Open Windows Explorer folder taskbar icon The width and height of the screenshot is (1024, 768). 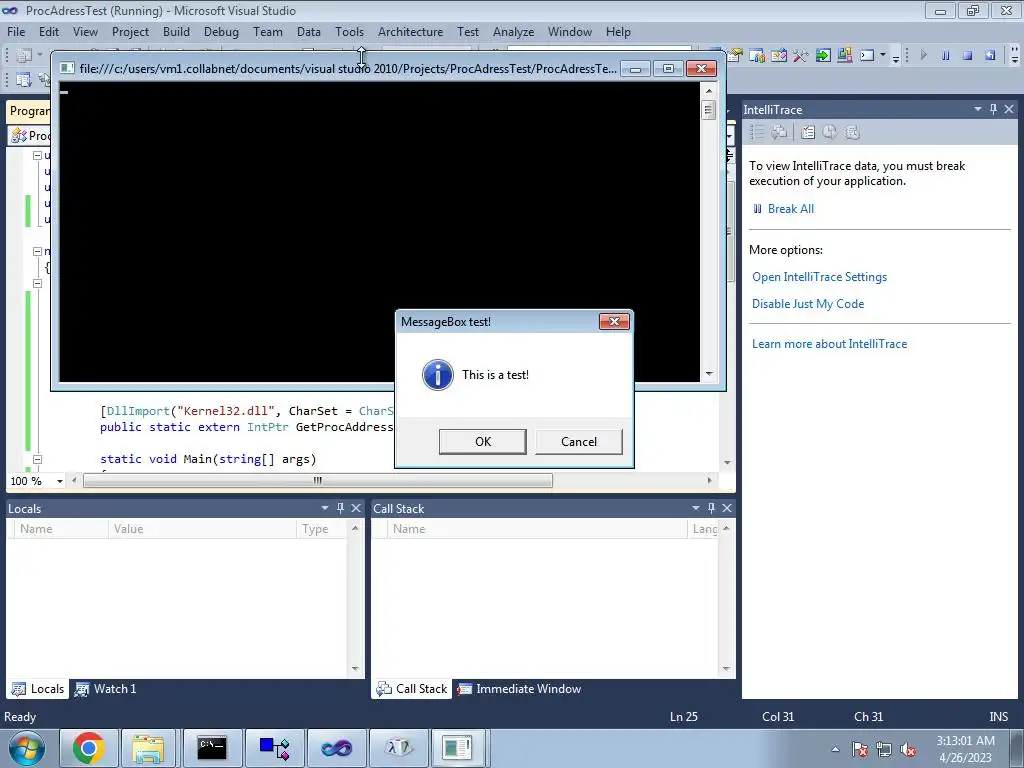(x=148, y=747)
